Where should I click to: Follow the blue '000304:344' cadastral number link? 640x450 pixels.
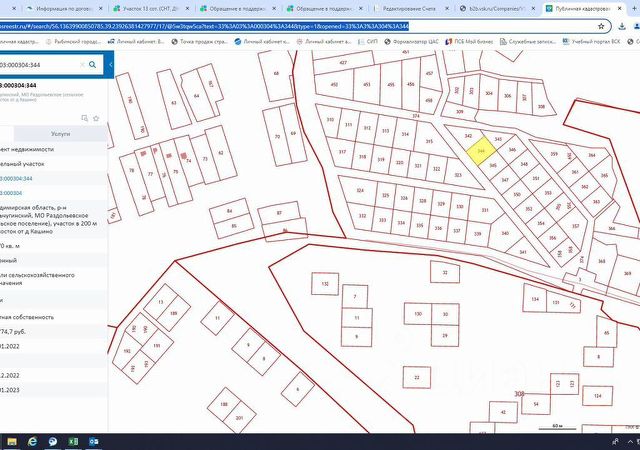click(x=16, y=178)
